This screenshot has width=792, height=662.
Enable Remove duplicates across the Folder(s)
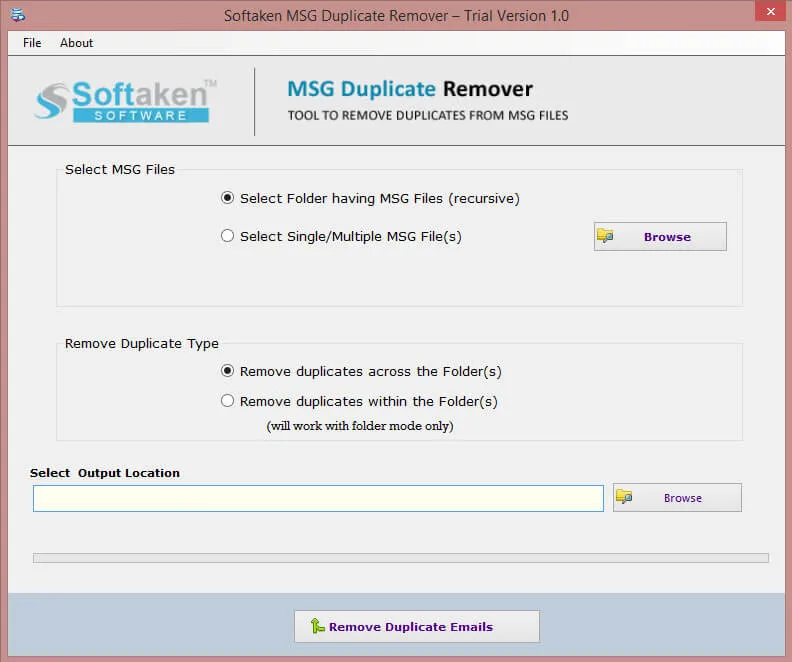(228, 371)
